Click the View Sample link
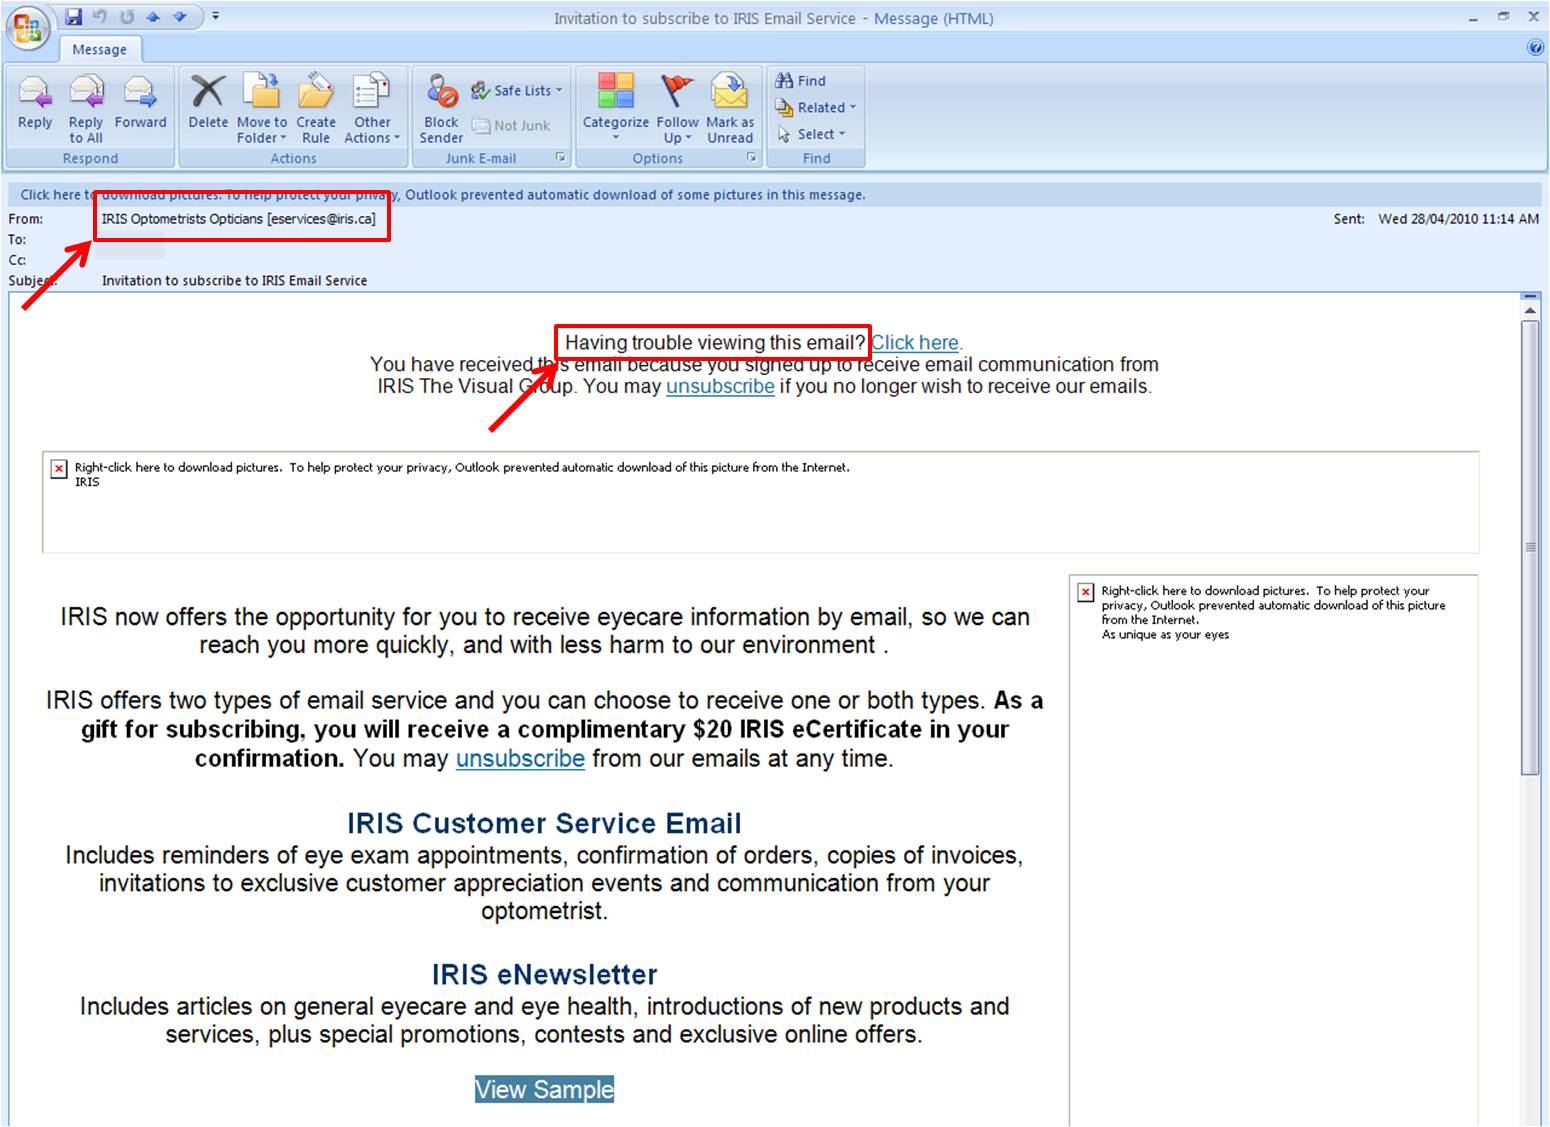 click(x=544, y=1089)
